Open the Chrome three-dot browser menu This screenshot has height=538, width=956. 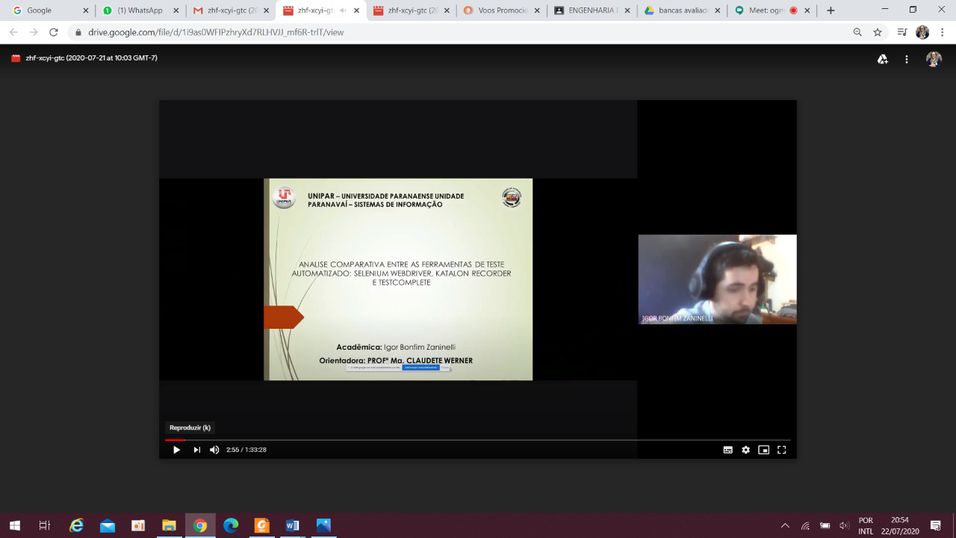942,32
